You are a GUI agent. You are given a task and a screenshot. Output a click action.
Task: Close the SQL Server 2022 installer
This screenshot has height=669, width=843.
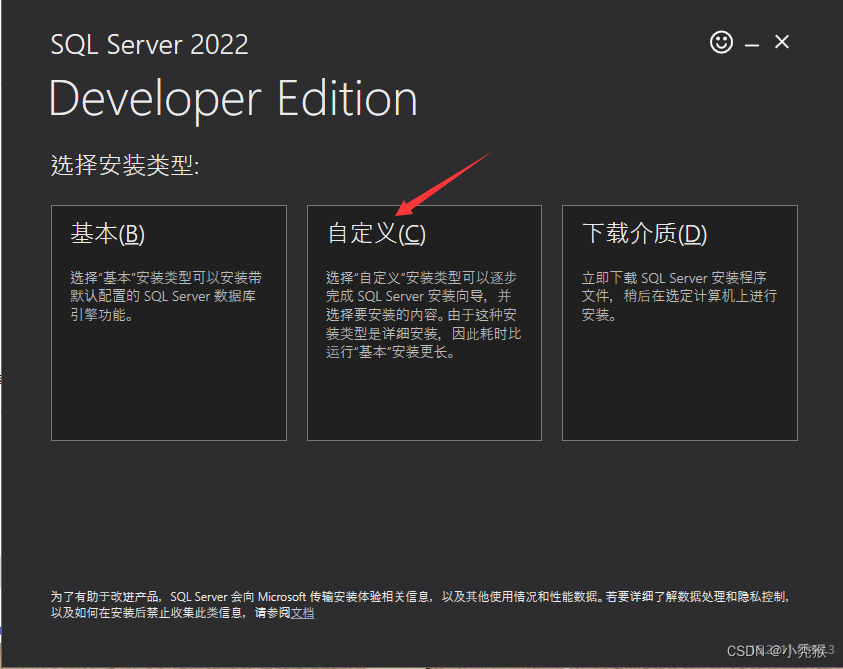[x=782, y=42]
